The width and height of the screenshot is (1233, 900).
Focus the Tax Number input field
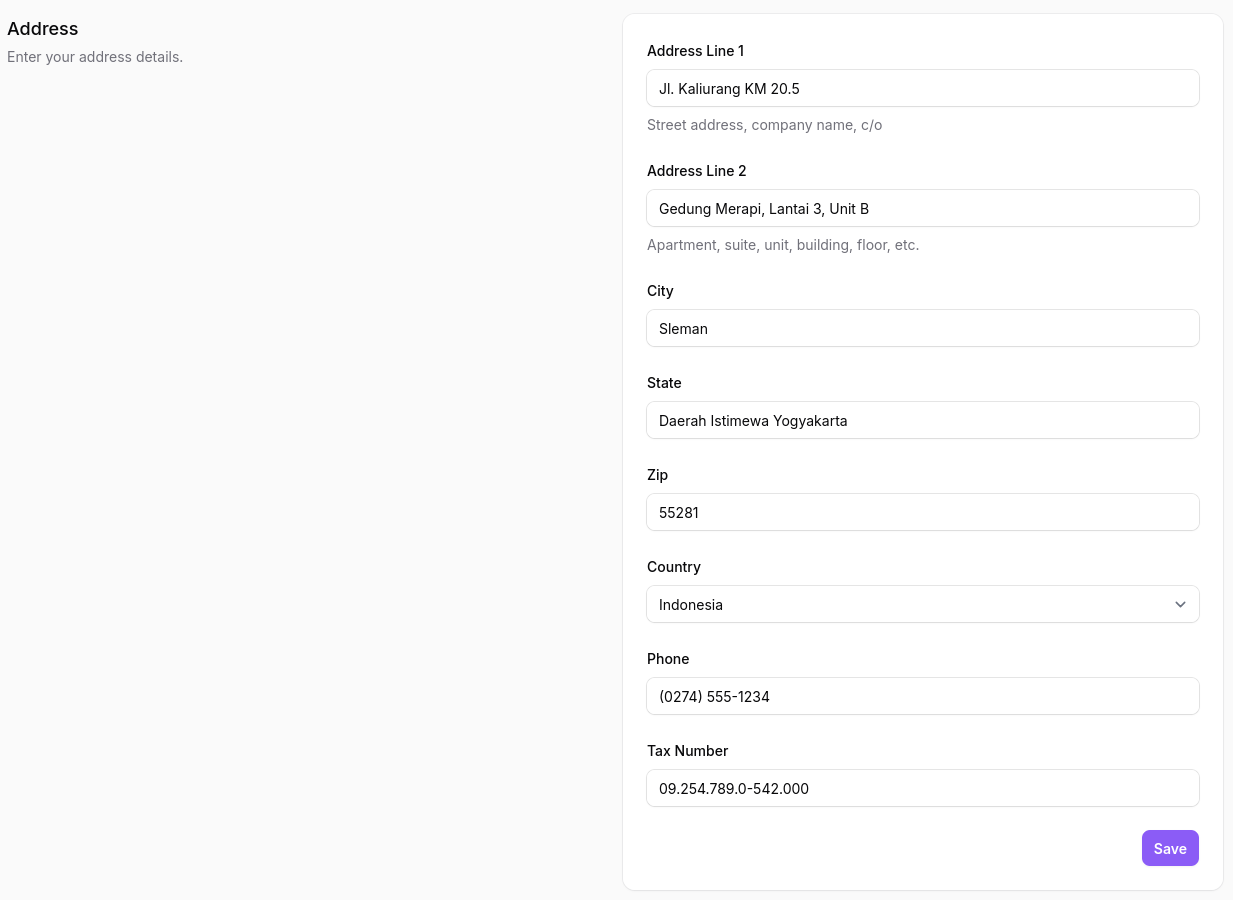[x=922, y=788]
